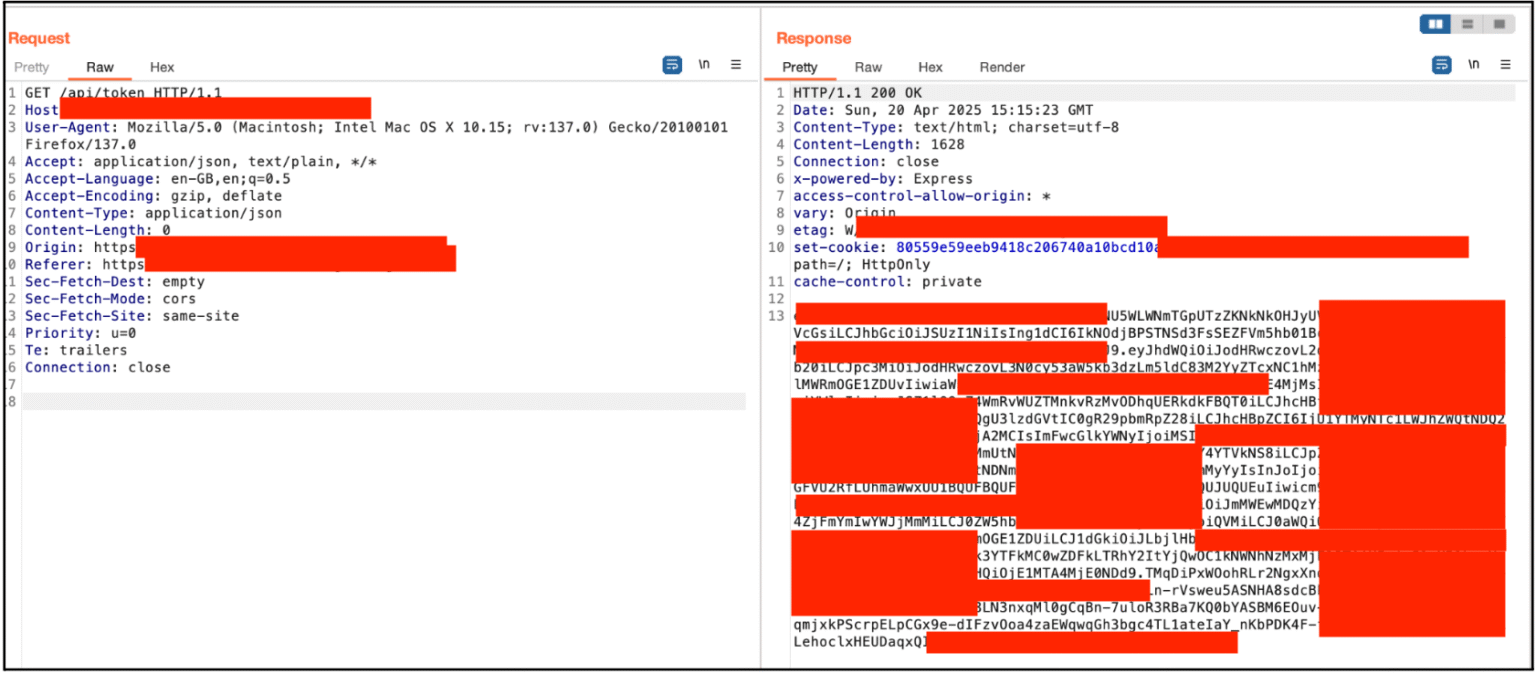The height and width of the screenshot is (674, 1536).
Task: Click the Host header name in request
Action: [x=42, y=110]
